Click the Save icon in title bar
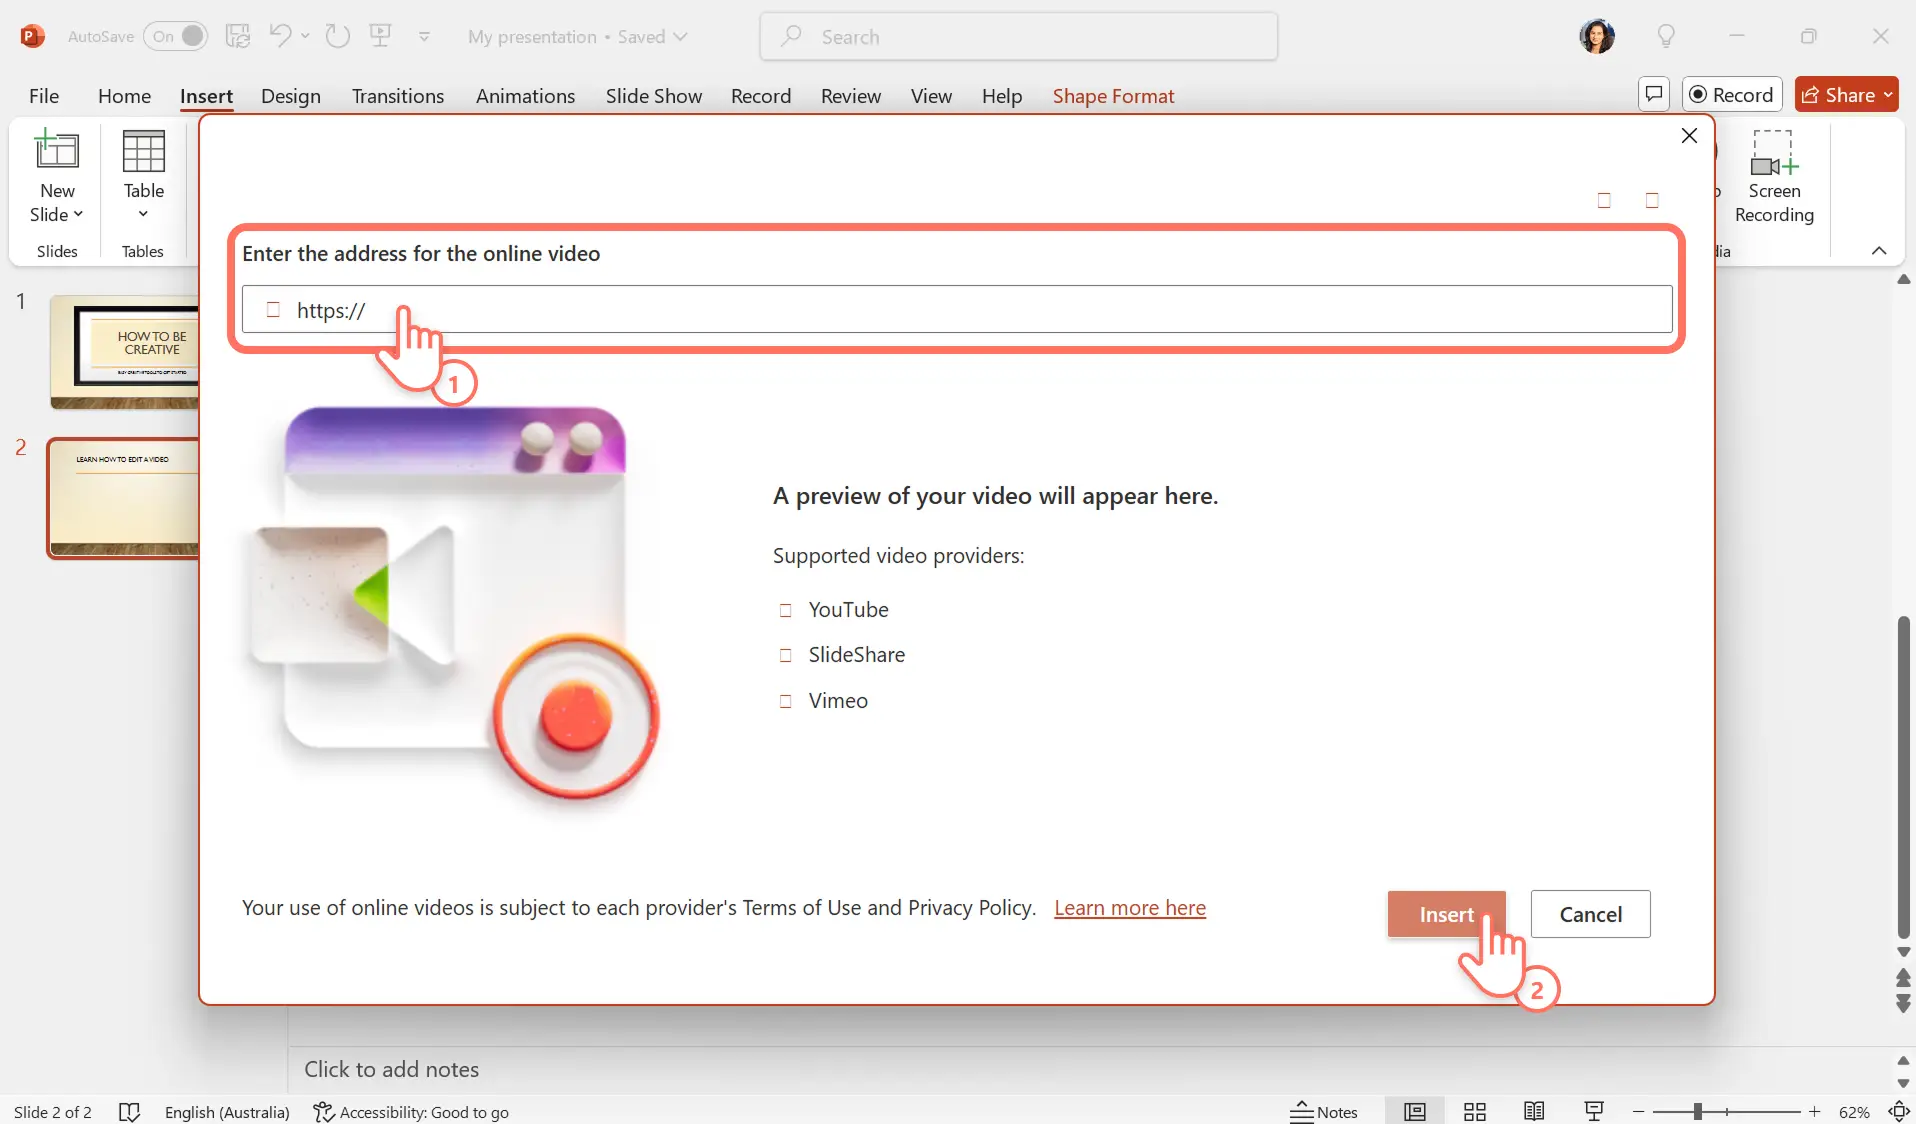This screenshot has height=1124, width=1916. pyautogui.click(x=238, y=37)
